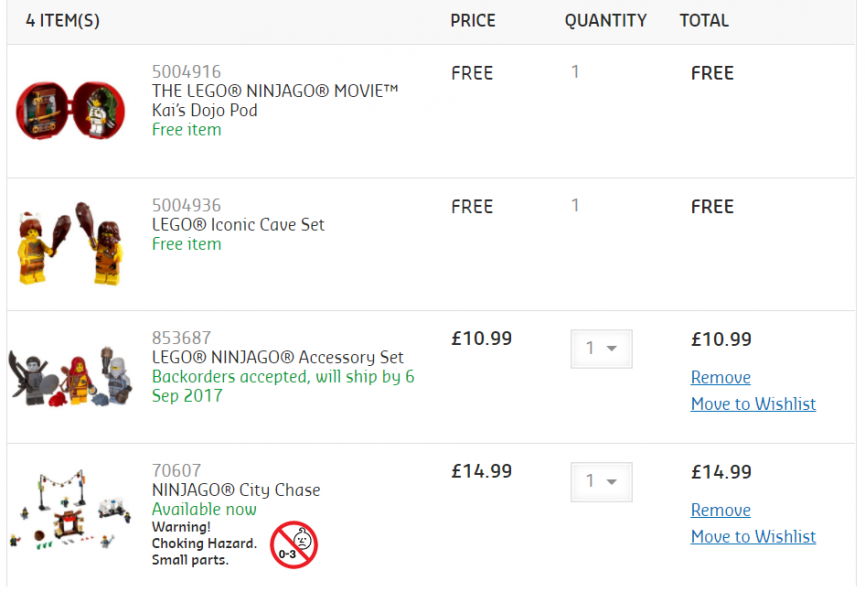Click NINJAGO Accessory Set product image
The width and height of the screenshot is (865, 592).
71,376
